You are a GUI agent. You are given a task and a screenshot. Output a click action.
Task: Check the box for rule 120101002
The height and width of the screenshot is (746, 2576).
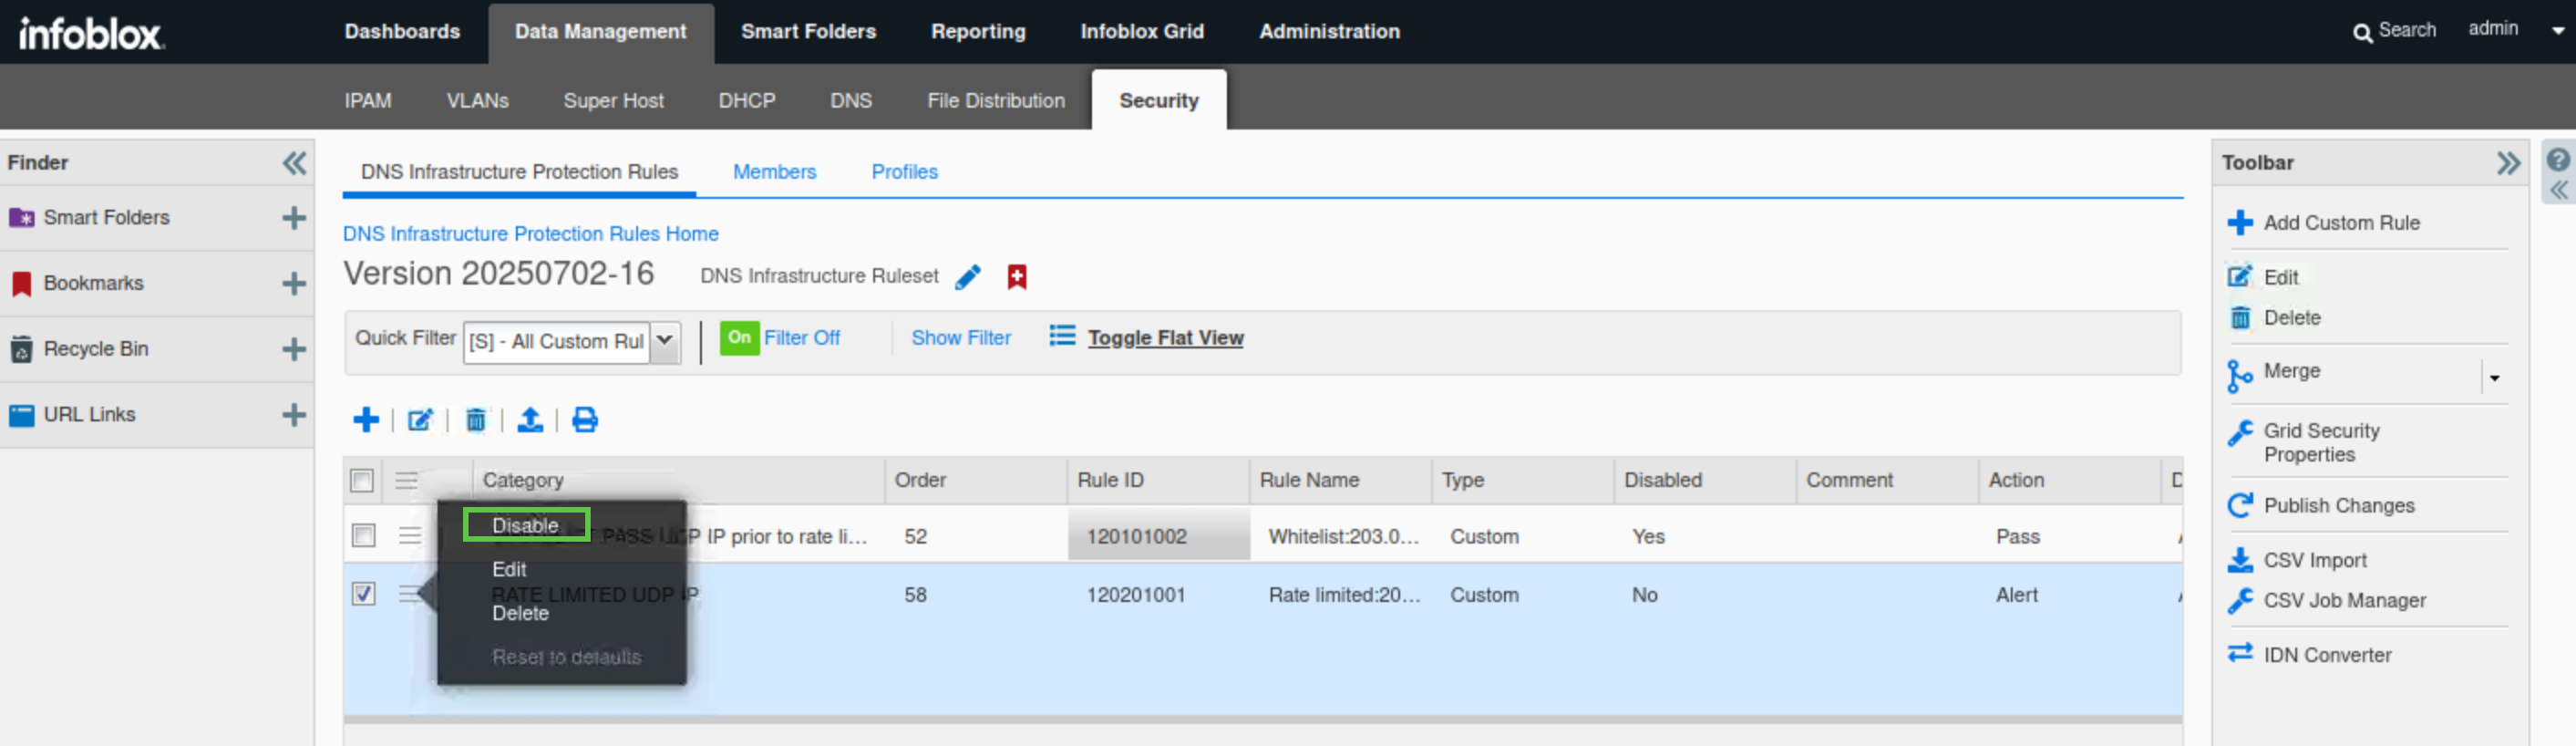(363, 536)
